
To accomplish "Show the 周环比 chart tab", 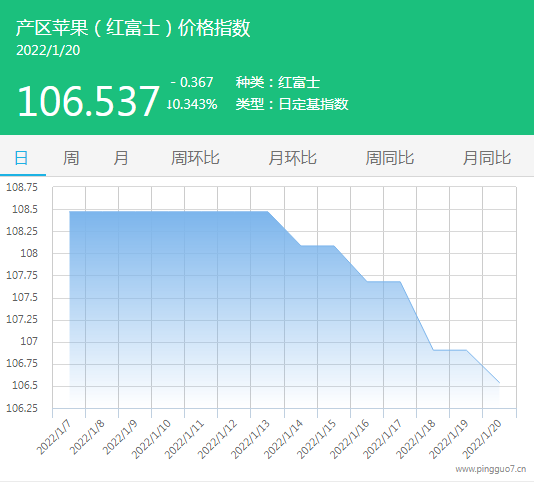I will click(195, 158).
